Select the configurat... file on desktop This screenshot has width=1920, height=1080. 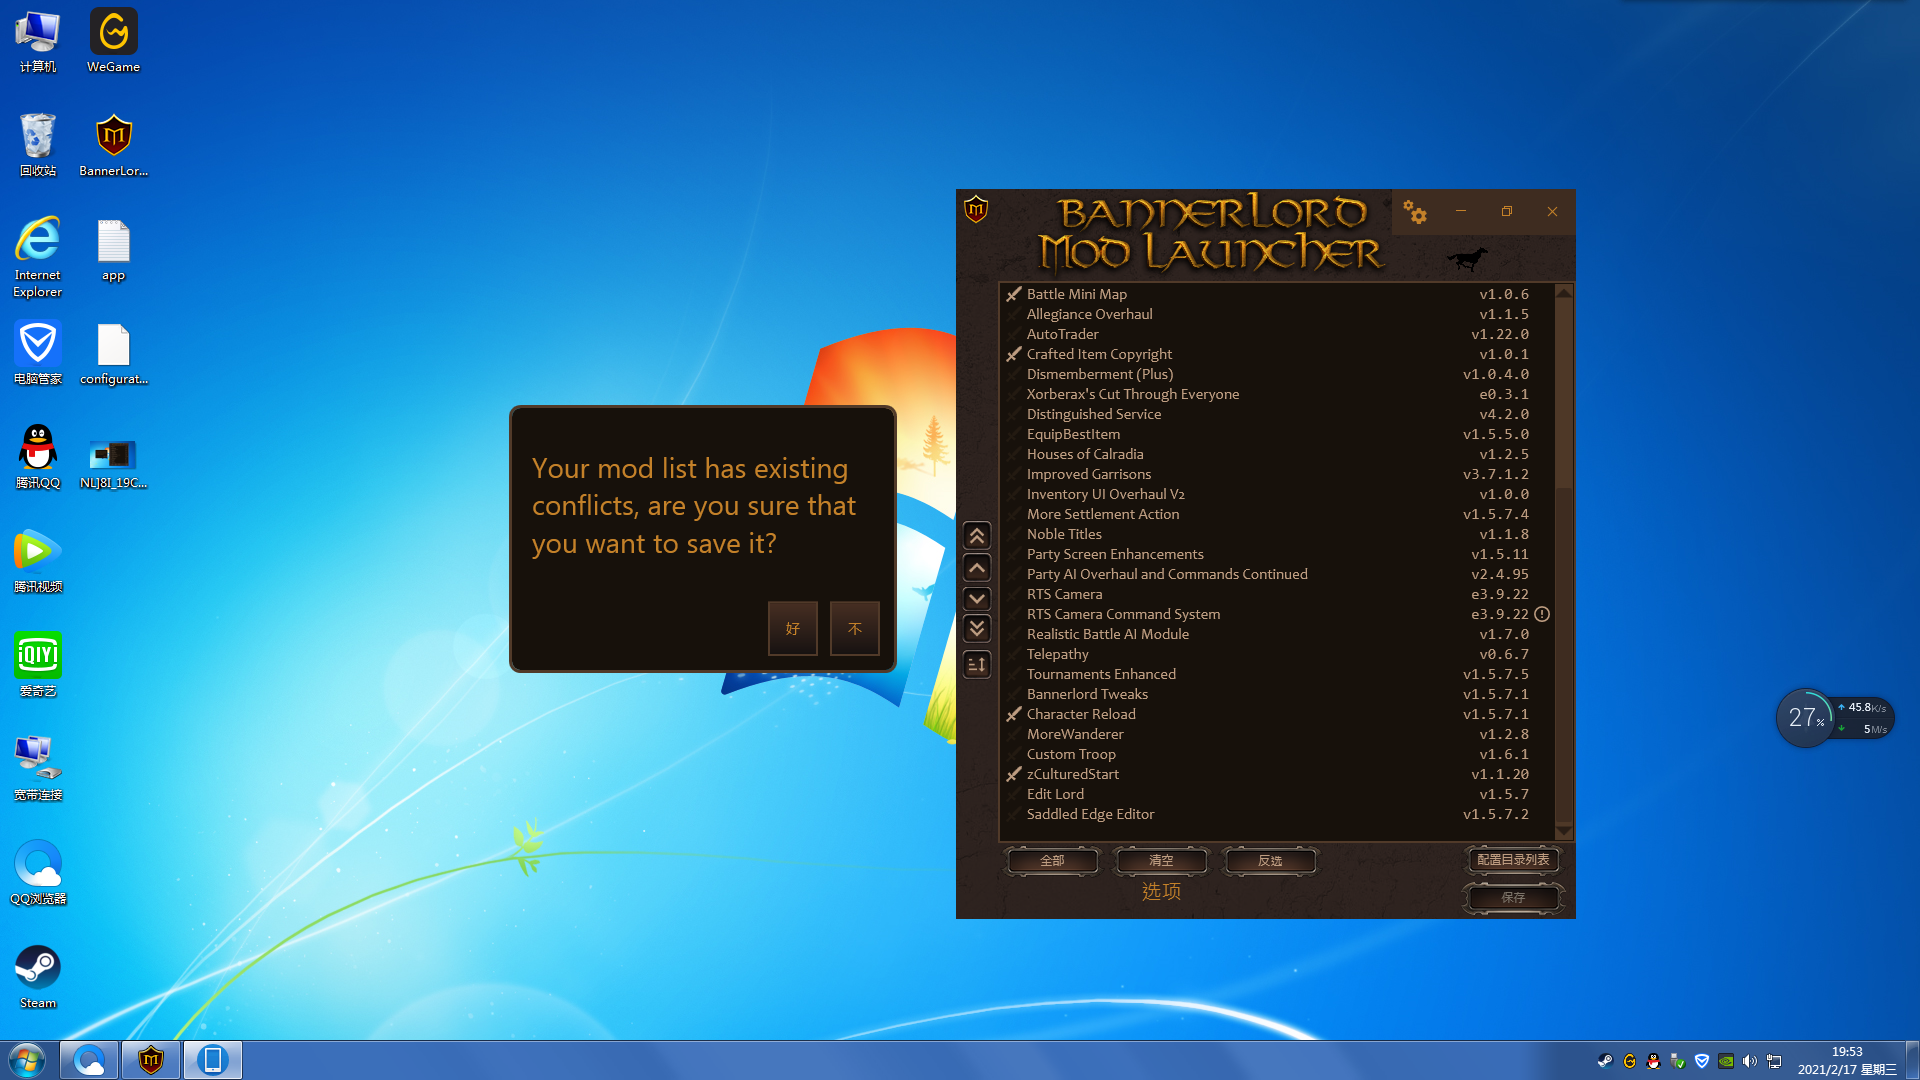click(x=114, y=354)
